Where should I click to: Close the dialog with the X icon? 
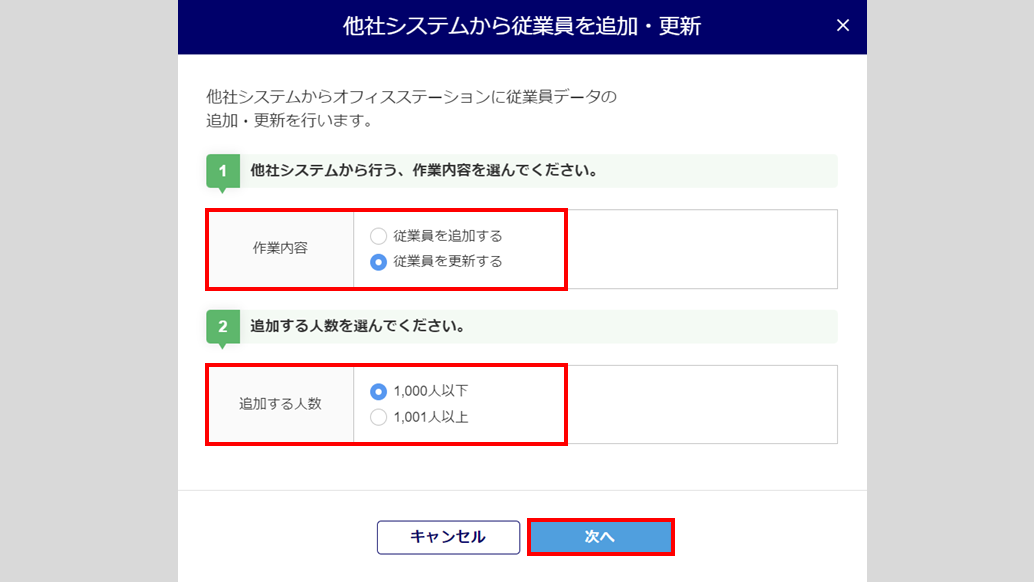(x=843, y=26)
